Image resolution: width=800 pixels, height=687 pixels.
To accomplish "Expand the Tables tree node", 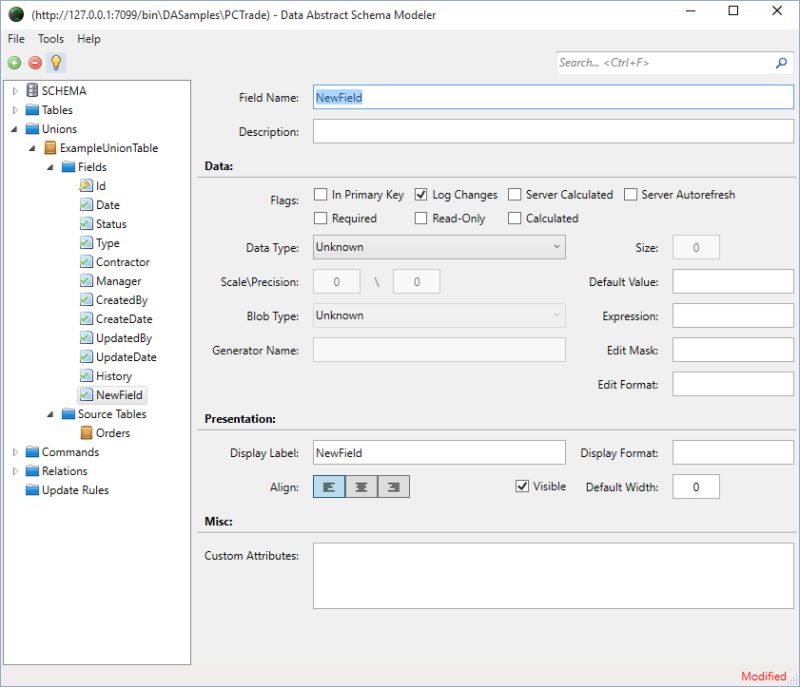I will pos(15,110).
